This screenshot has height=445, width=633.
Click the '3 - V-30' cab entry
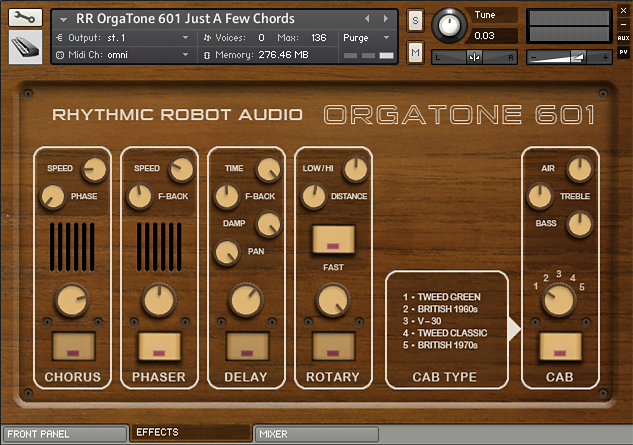click(422, 321)
